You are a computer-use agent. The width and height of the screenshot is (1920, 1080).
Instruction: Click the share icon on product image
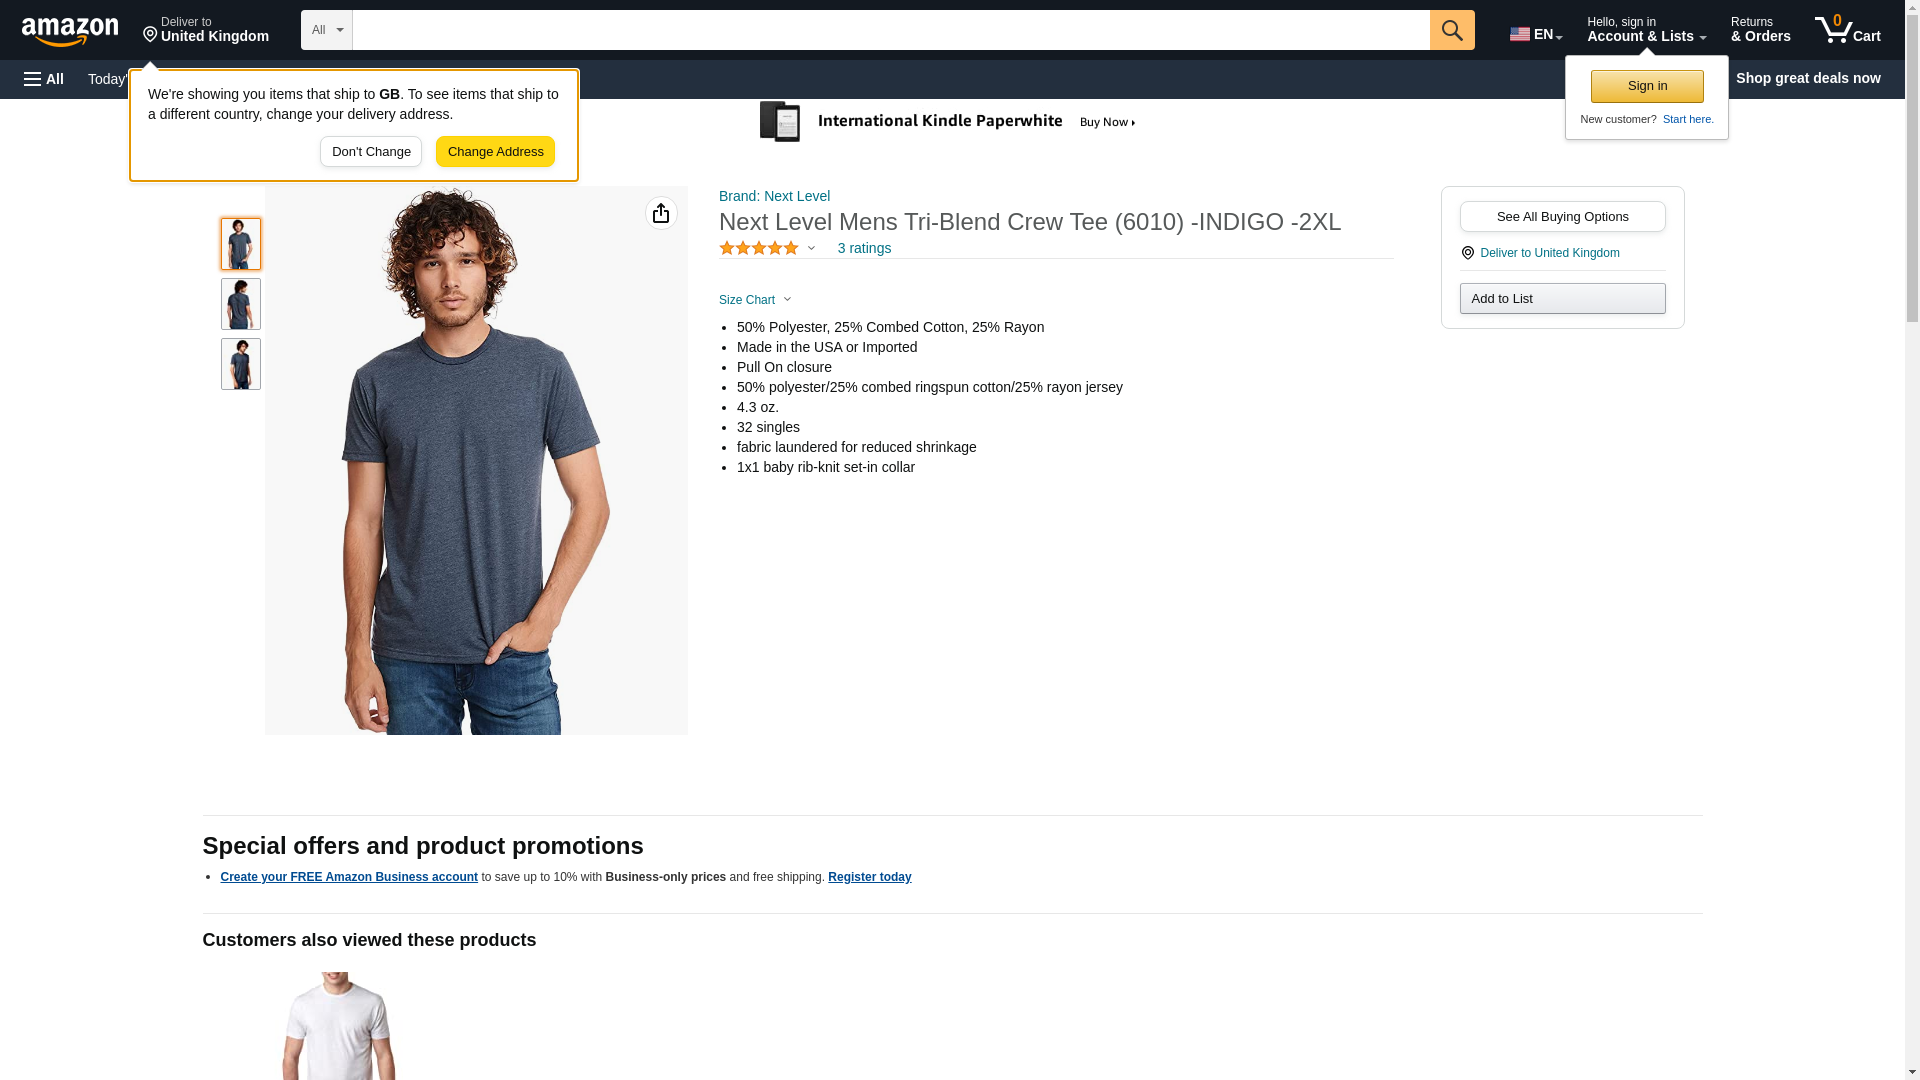(661, 213)
